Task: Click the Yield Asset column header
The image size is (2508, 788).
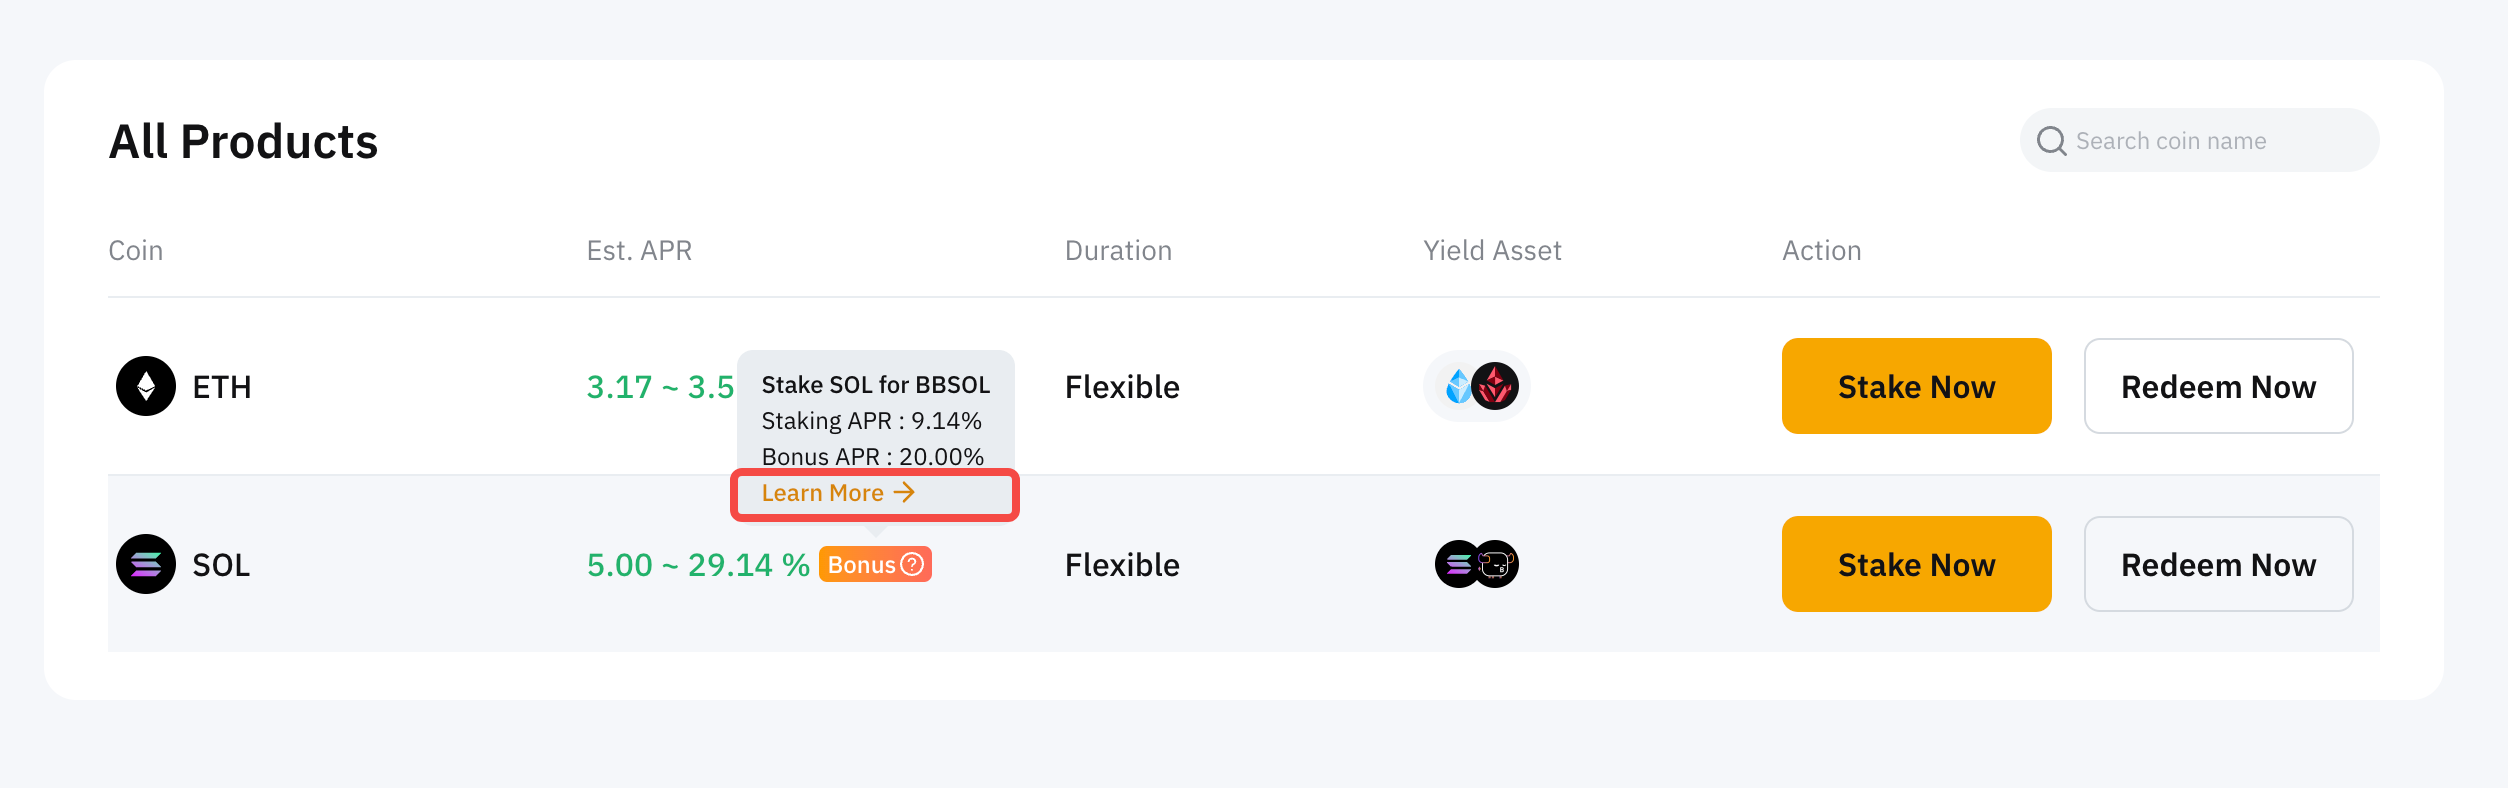Action: (x=1492, y=250)
